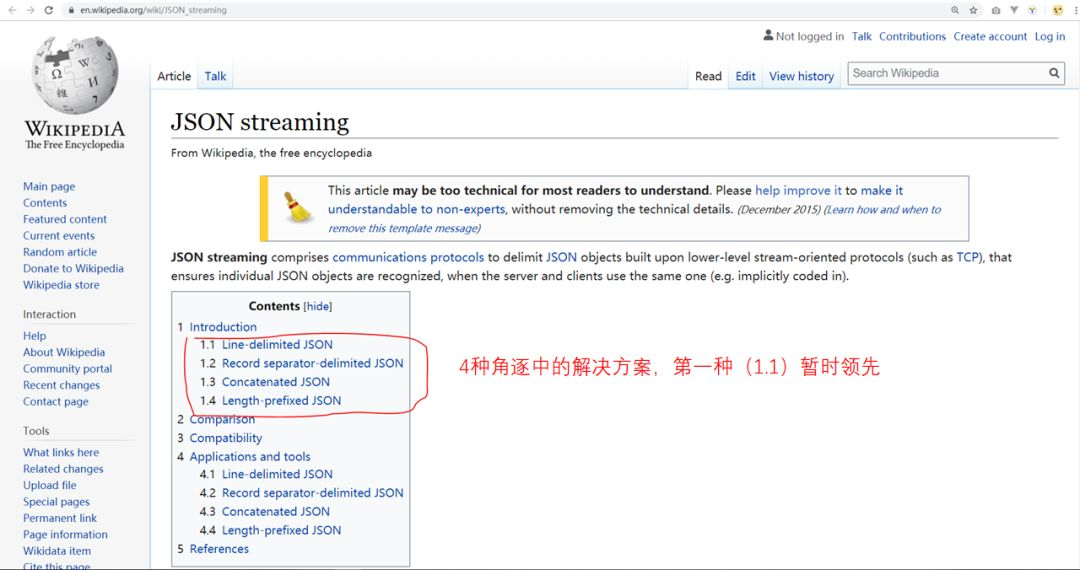This screenshot has height=570, width=1080.
Task: Click the padlock icon in the address bar
Action: [71, 10]
